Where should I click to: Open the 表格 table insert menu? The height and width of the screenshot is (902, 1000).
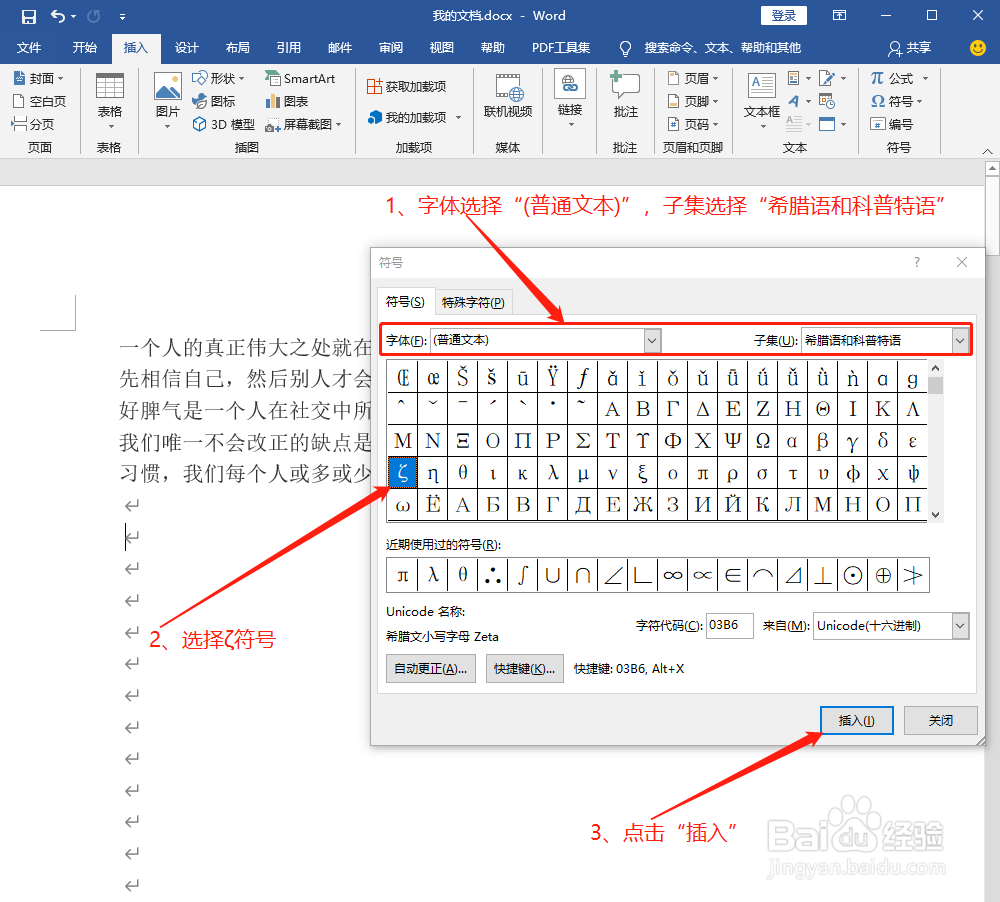tap(110, 101)
